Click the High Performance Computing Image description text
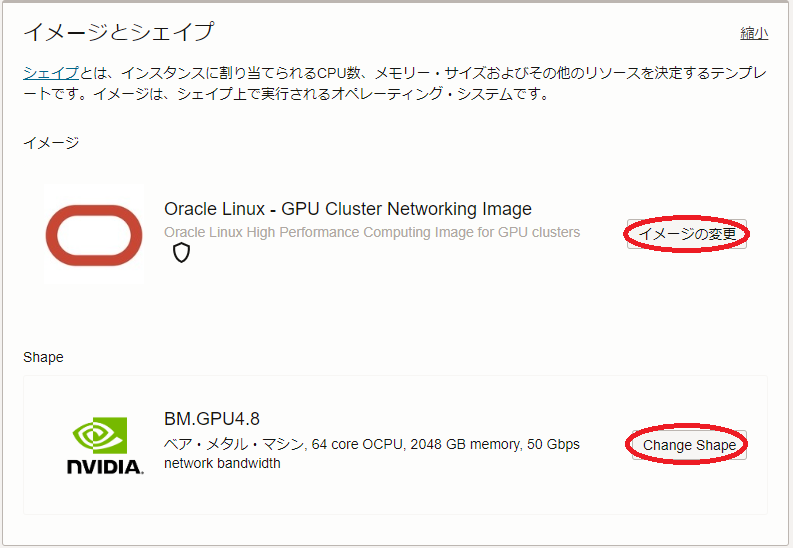Screen dimensions: 793x548 pyautogui.click(x=371, y=232)
